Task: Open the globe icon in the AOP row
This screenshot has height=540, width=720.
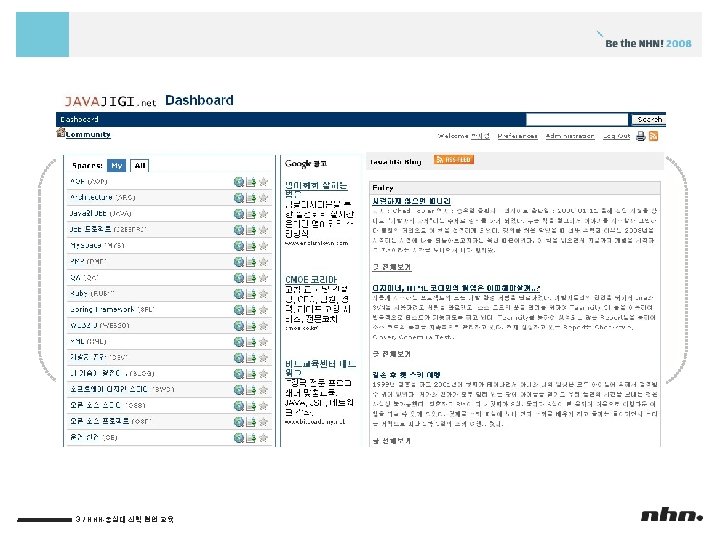Action: 239,182
